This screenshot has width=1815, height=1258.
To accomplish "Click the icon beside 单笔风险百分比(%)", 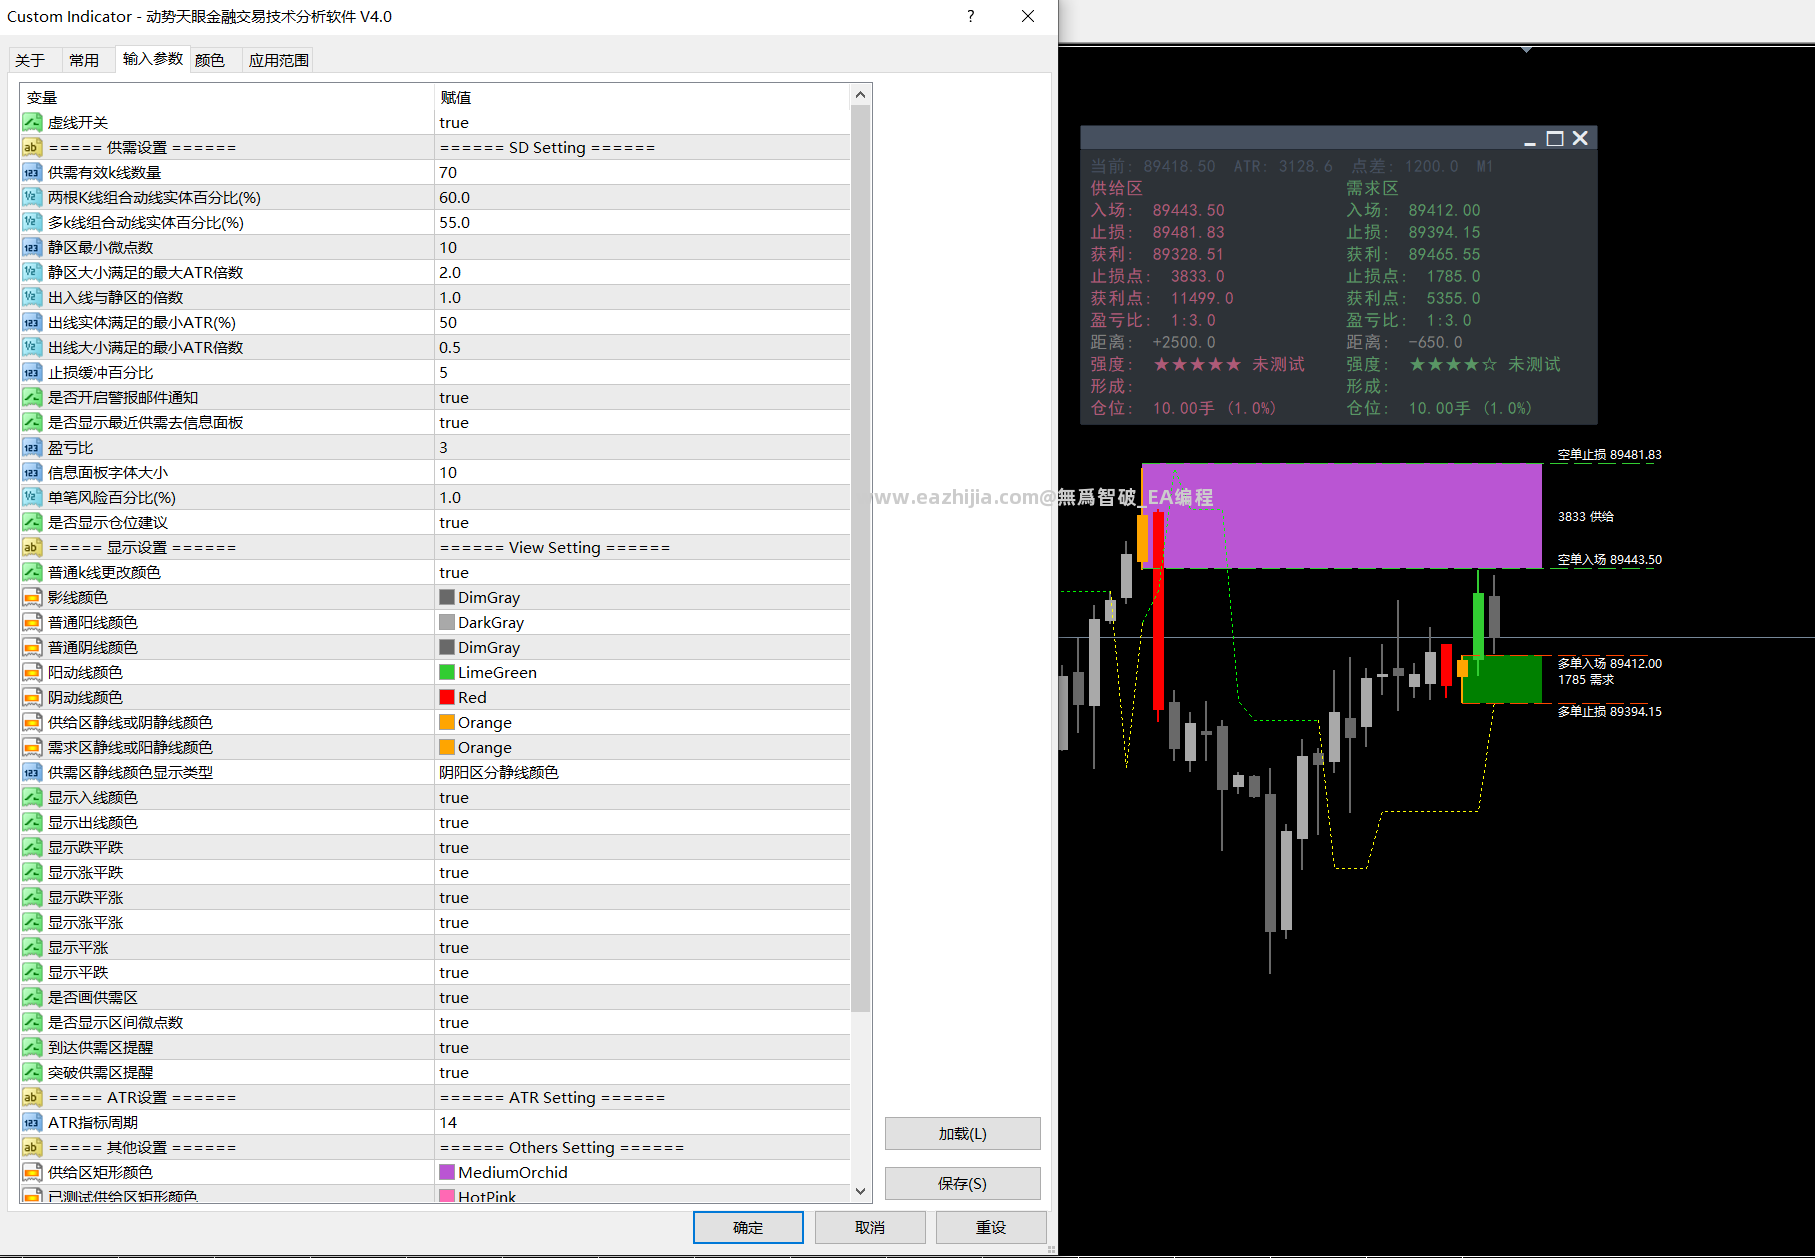I will (x=32, y=497).
